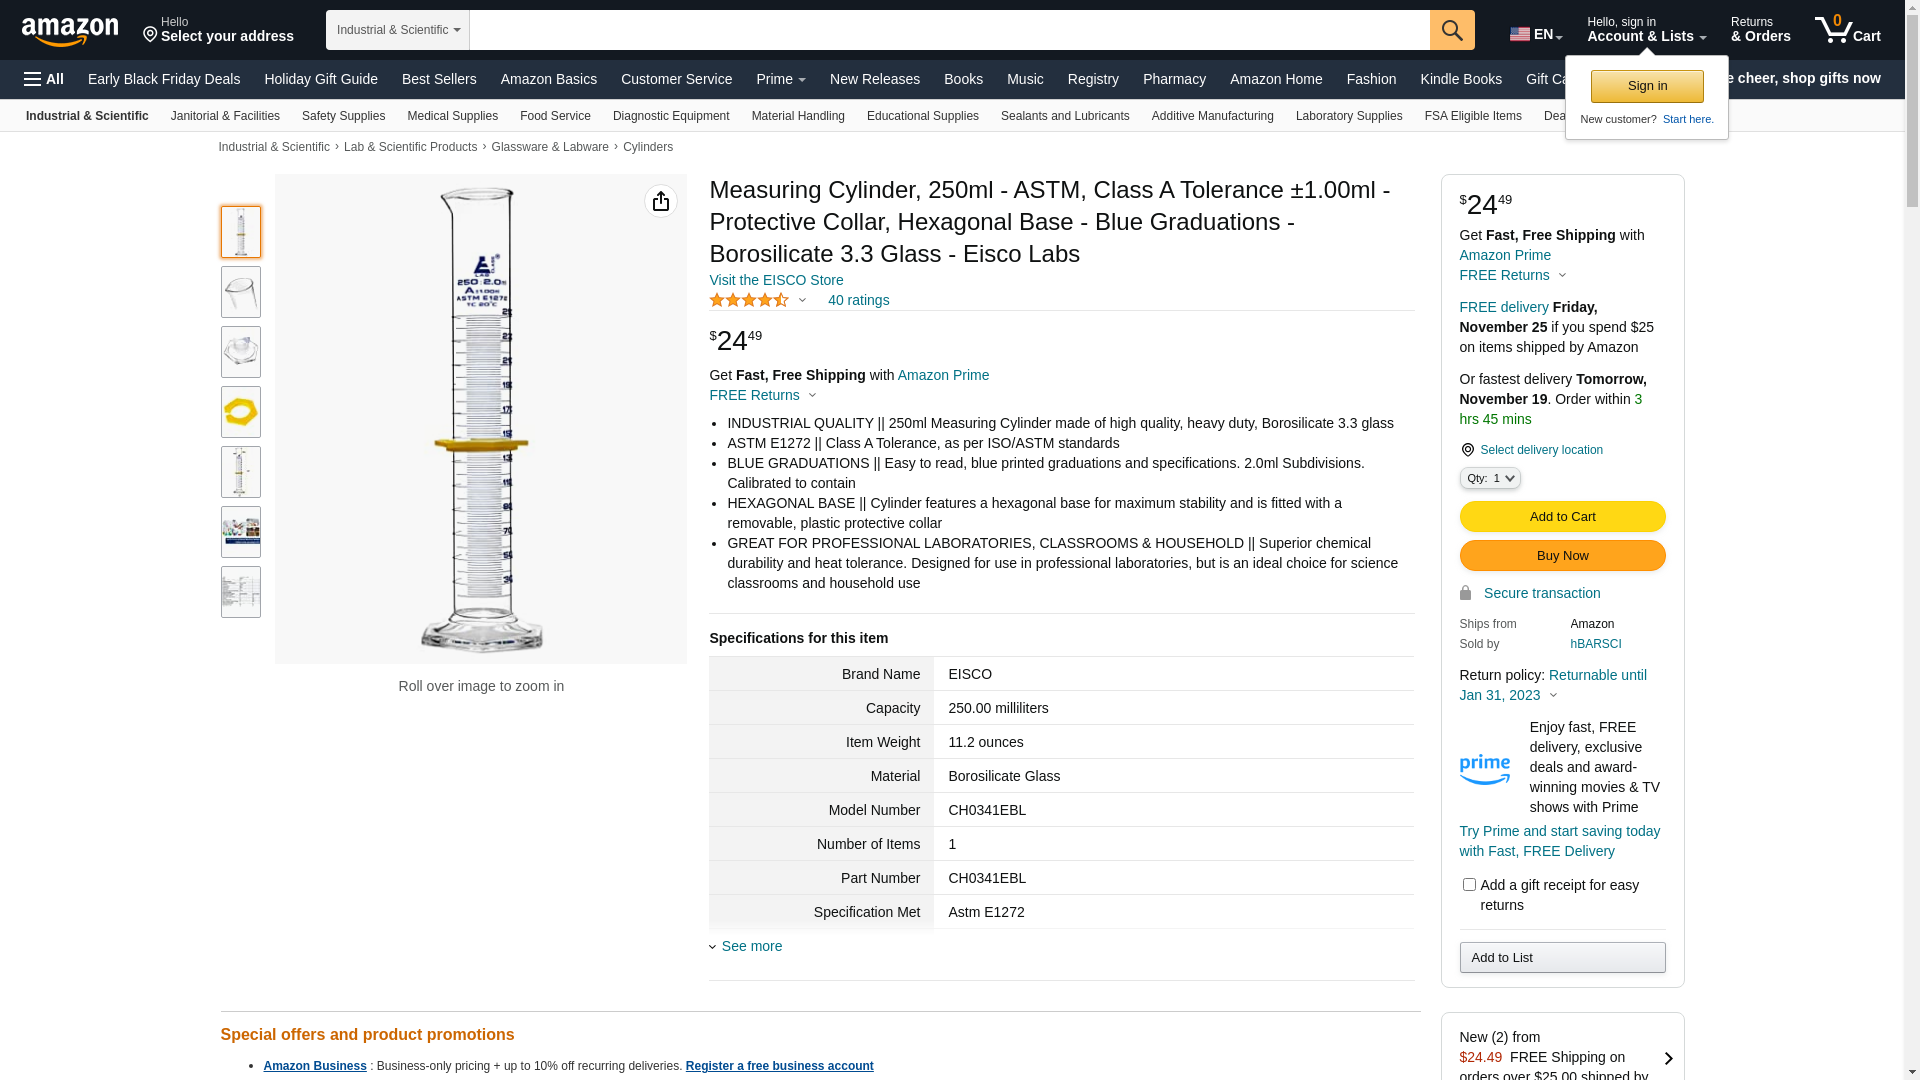The height and width of the screenshot is (1080, 1920).
Task: Click the Amazon logo
Action: (70, 32)
